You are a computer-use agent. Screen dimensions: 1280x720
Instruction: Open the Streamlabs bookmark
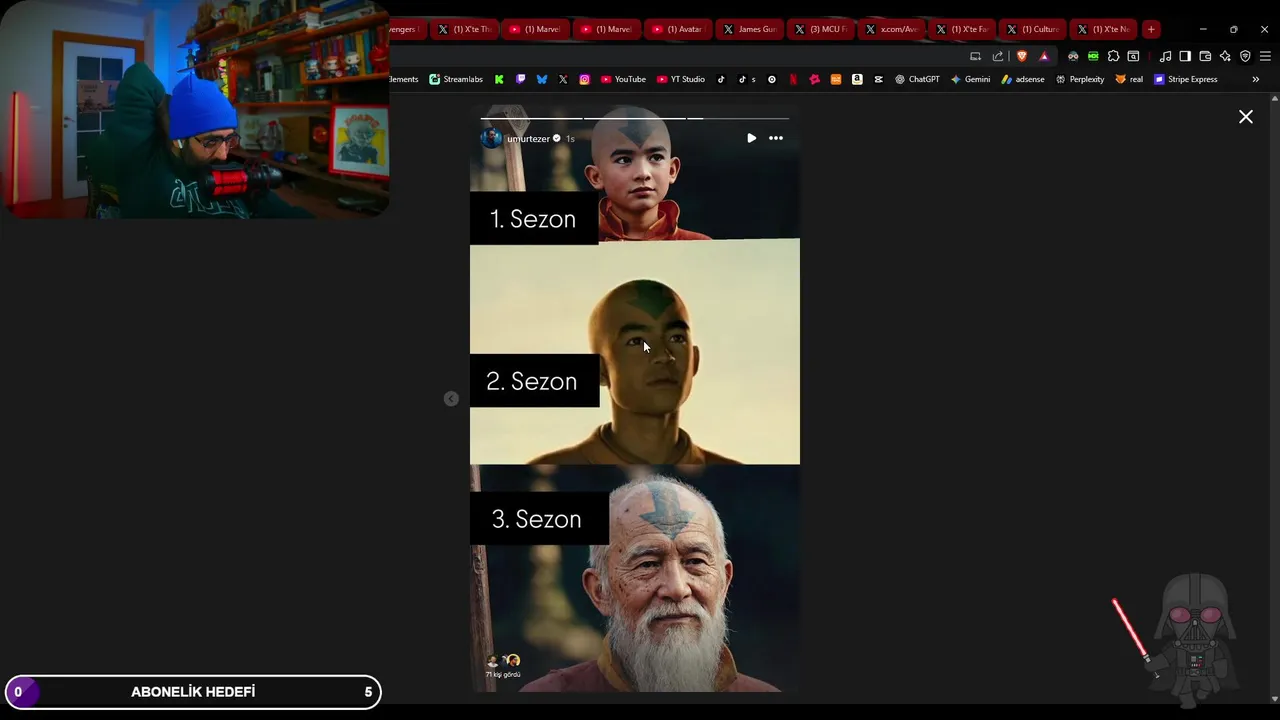tap(456, 79)
